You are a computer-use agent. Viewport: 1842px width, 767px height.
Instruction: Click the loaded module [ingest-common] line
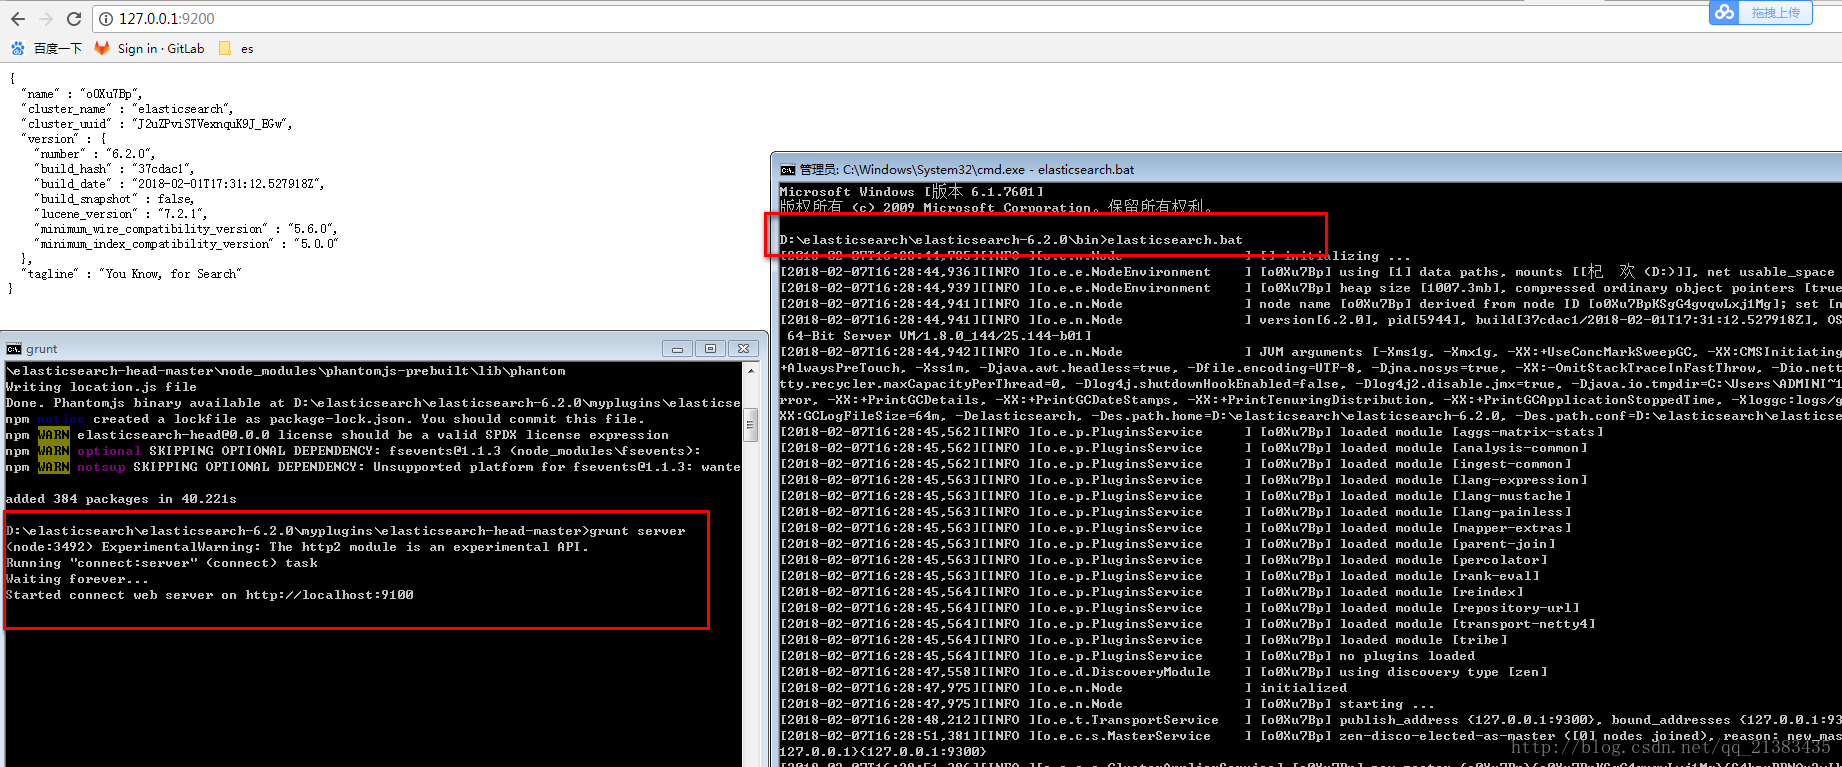[1175, 464]
